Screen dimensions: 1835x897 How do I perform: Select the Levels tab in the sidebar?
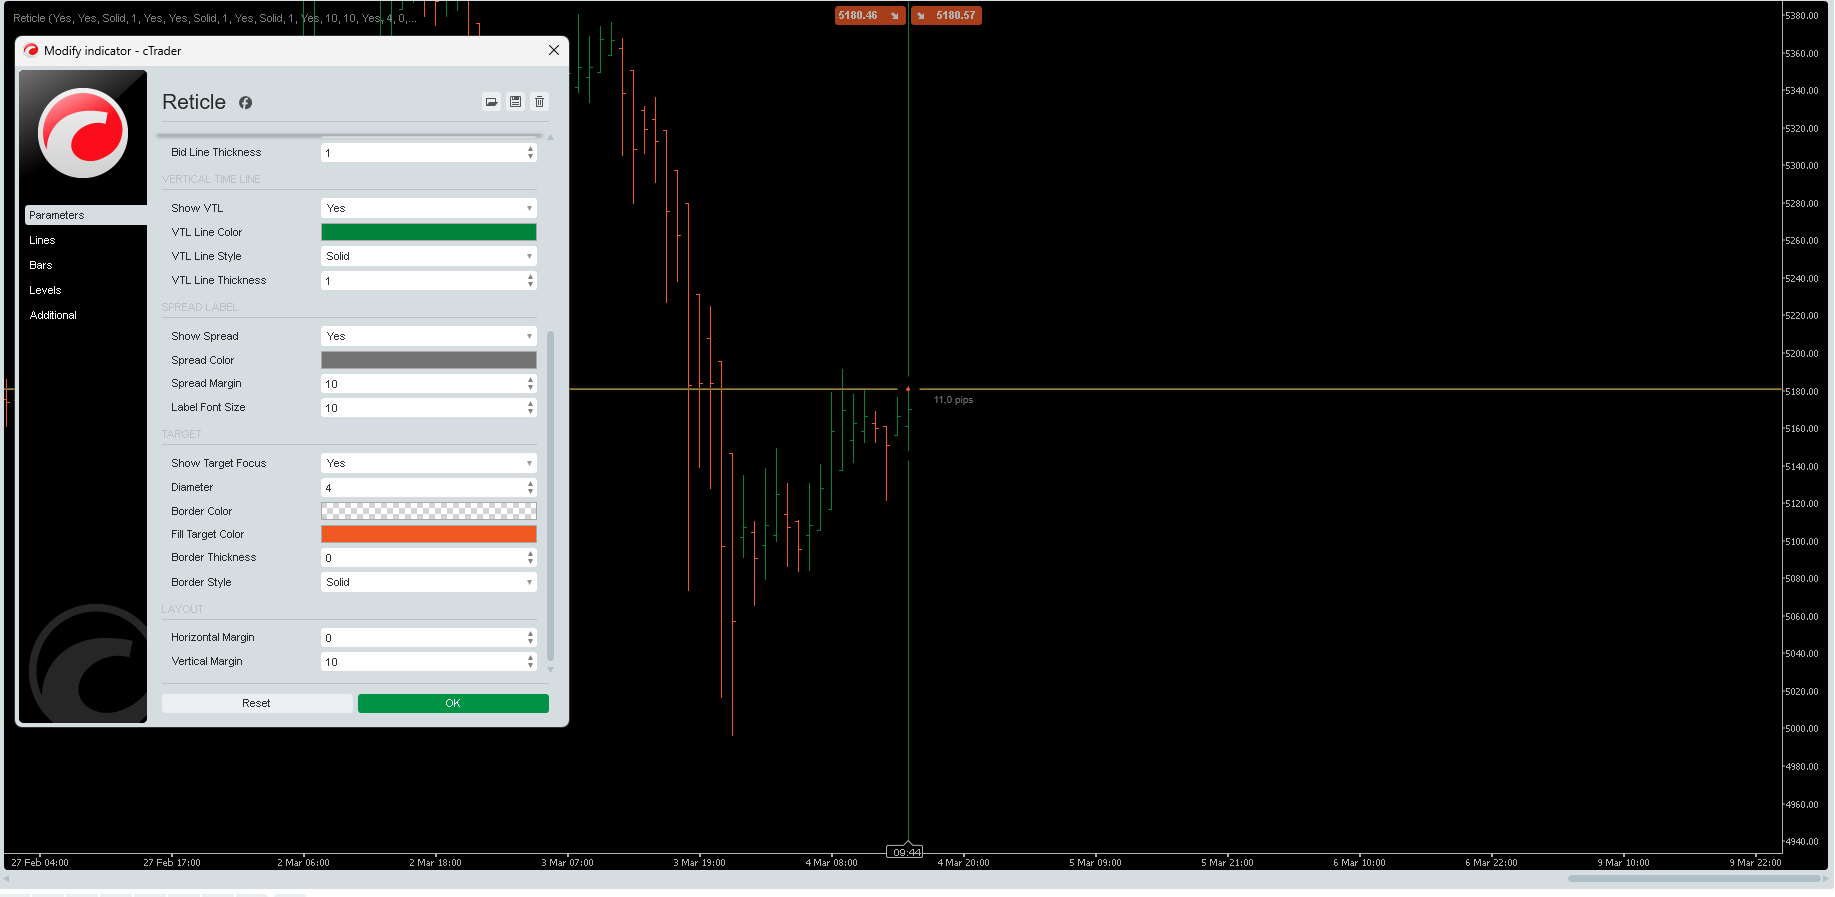click(x=45, y=291)
